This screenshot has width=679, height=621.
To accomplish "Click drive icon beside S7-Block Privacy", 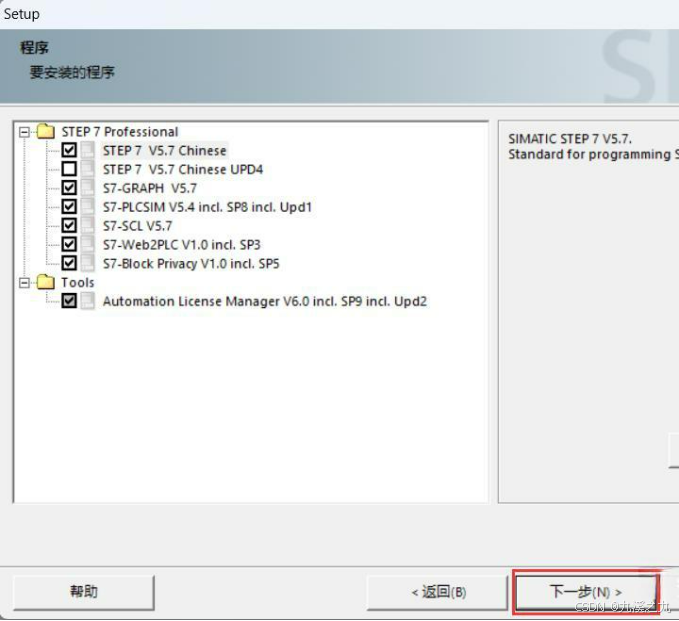I will [x=87, y=263].
